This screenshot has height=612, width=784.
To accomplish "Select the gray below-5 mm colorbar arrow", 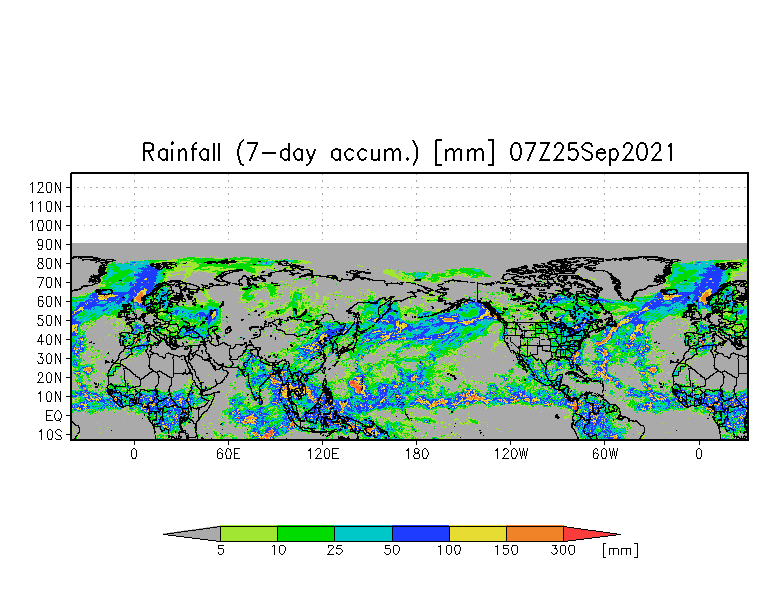I will click(192, 534).
